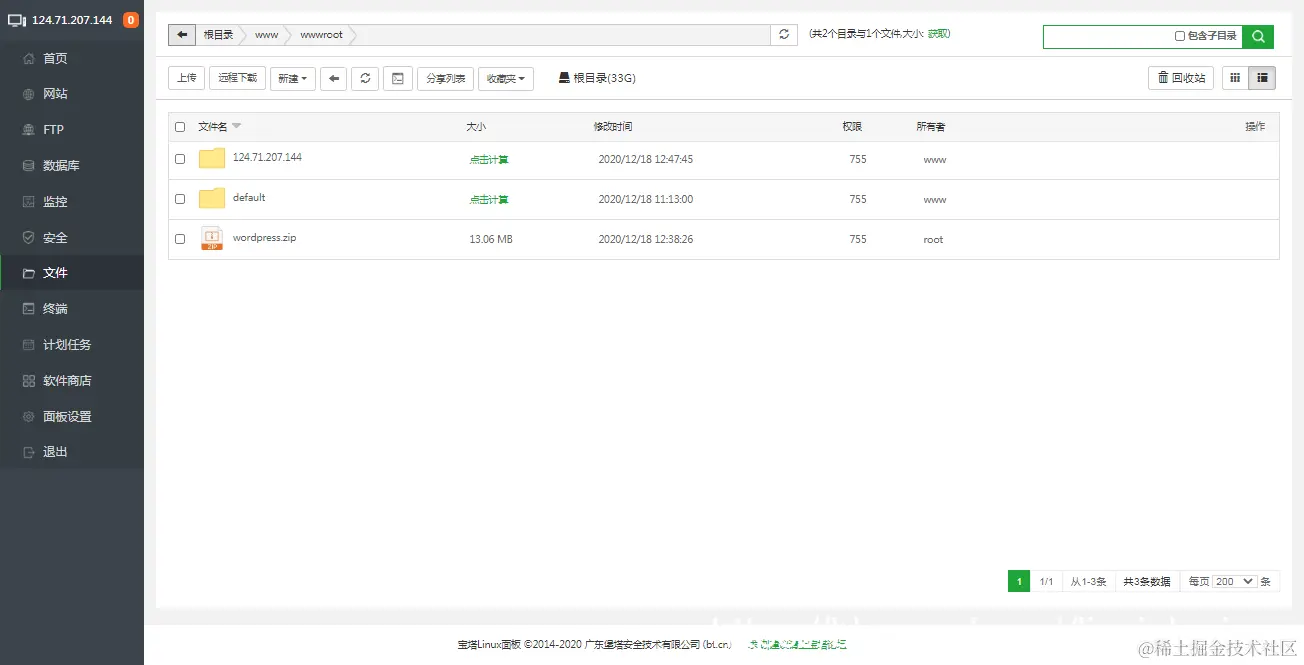
Task: Refresh the path with the reload icon
Action: pyautogui.click(x=784, y=34)
